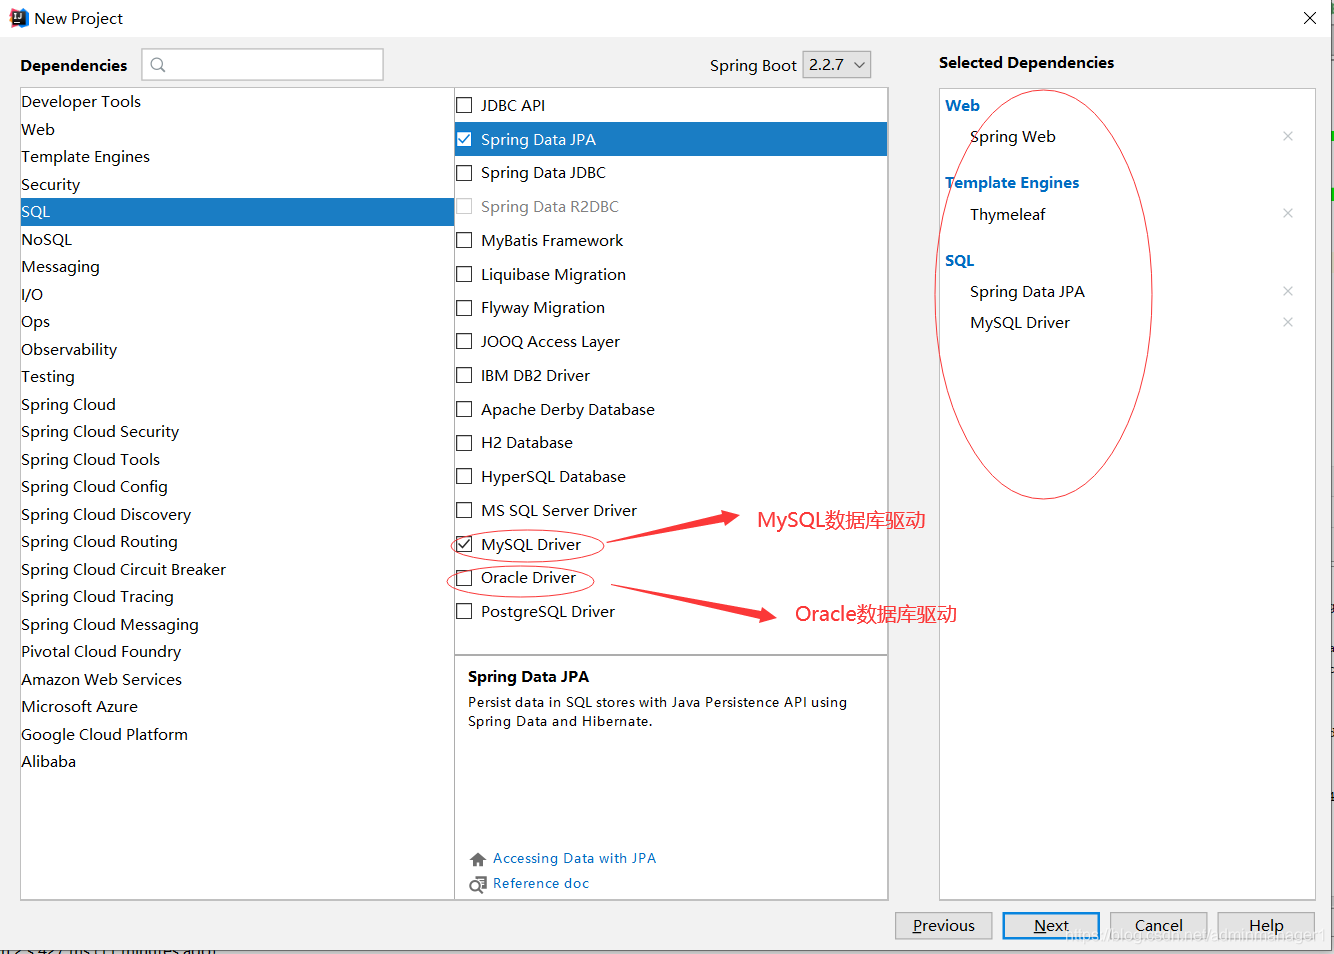This screenshot has height=954, width=1334.
Task: Enable the Liquibase Migration checkbox
Action: 464,274
